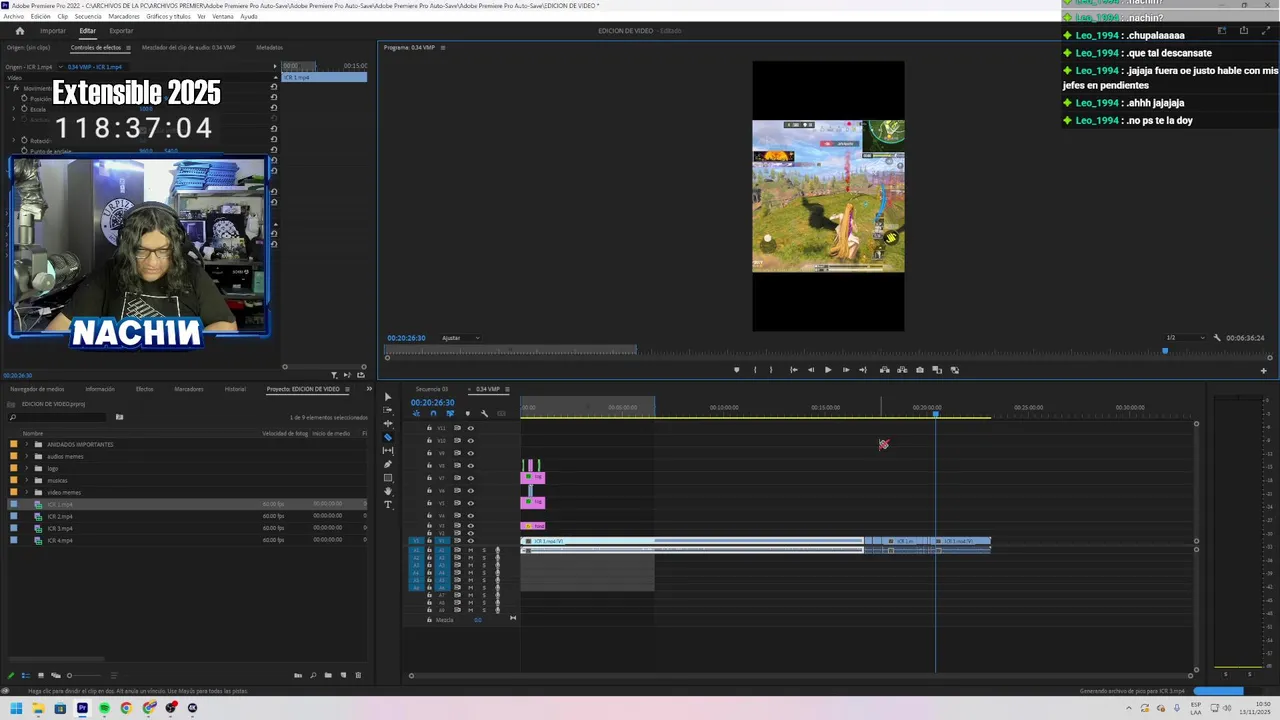
Task: Switch to Exportar workspace
Action: pos(121,31)
